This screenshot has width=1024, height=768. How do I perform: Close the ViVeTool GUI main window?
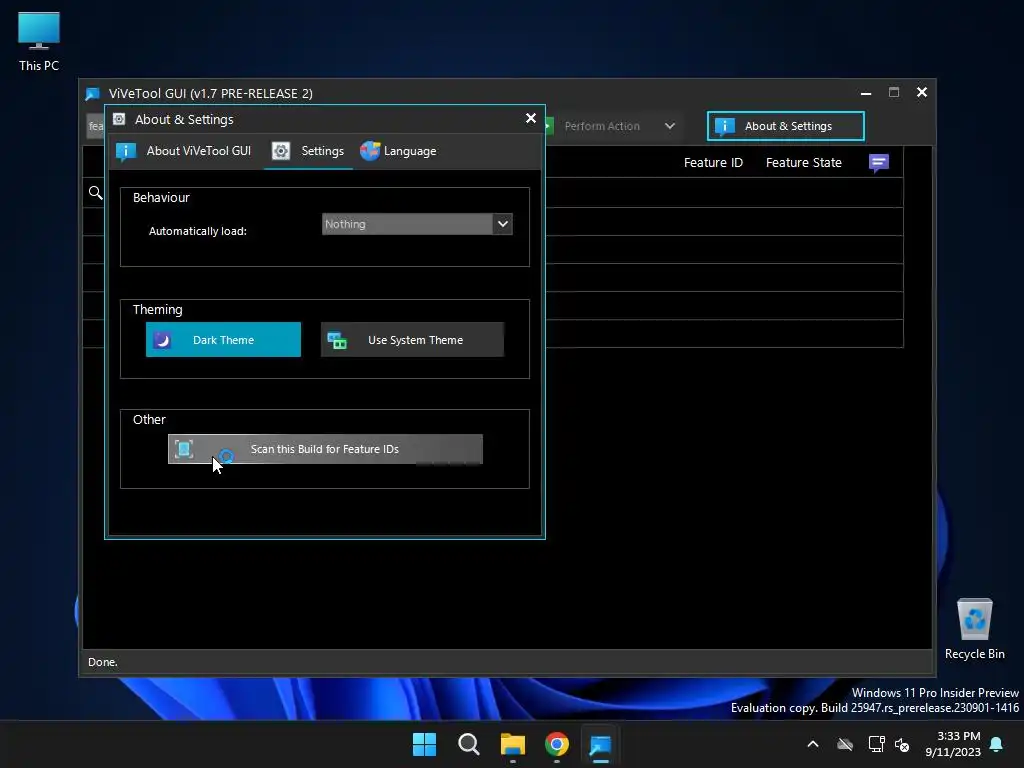[921, 93]
